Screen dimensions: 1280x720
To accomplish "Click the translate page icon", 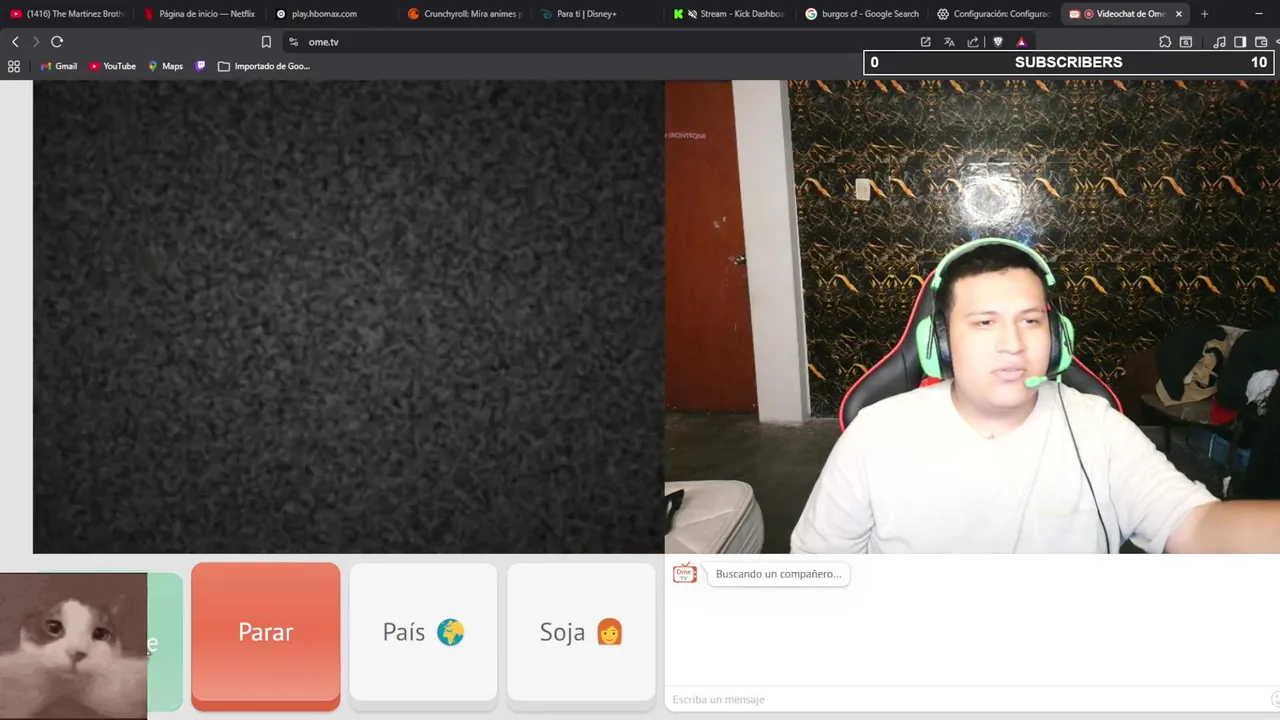I will click(949, 42).
